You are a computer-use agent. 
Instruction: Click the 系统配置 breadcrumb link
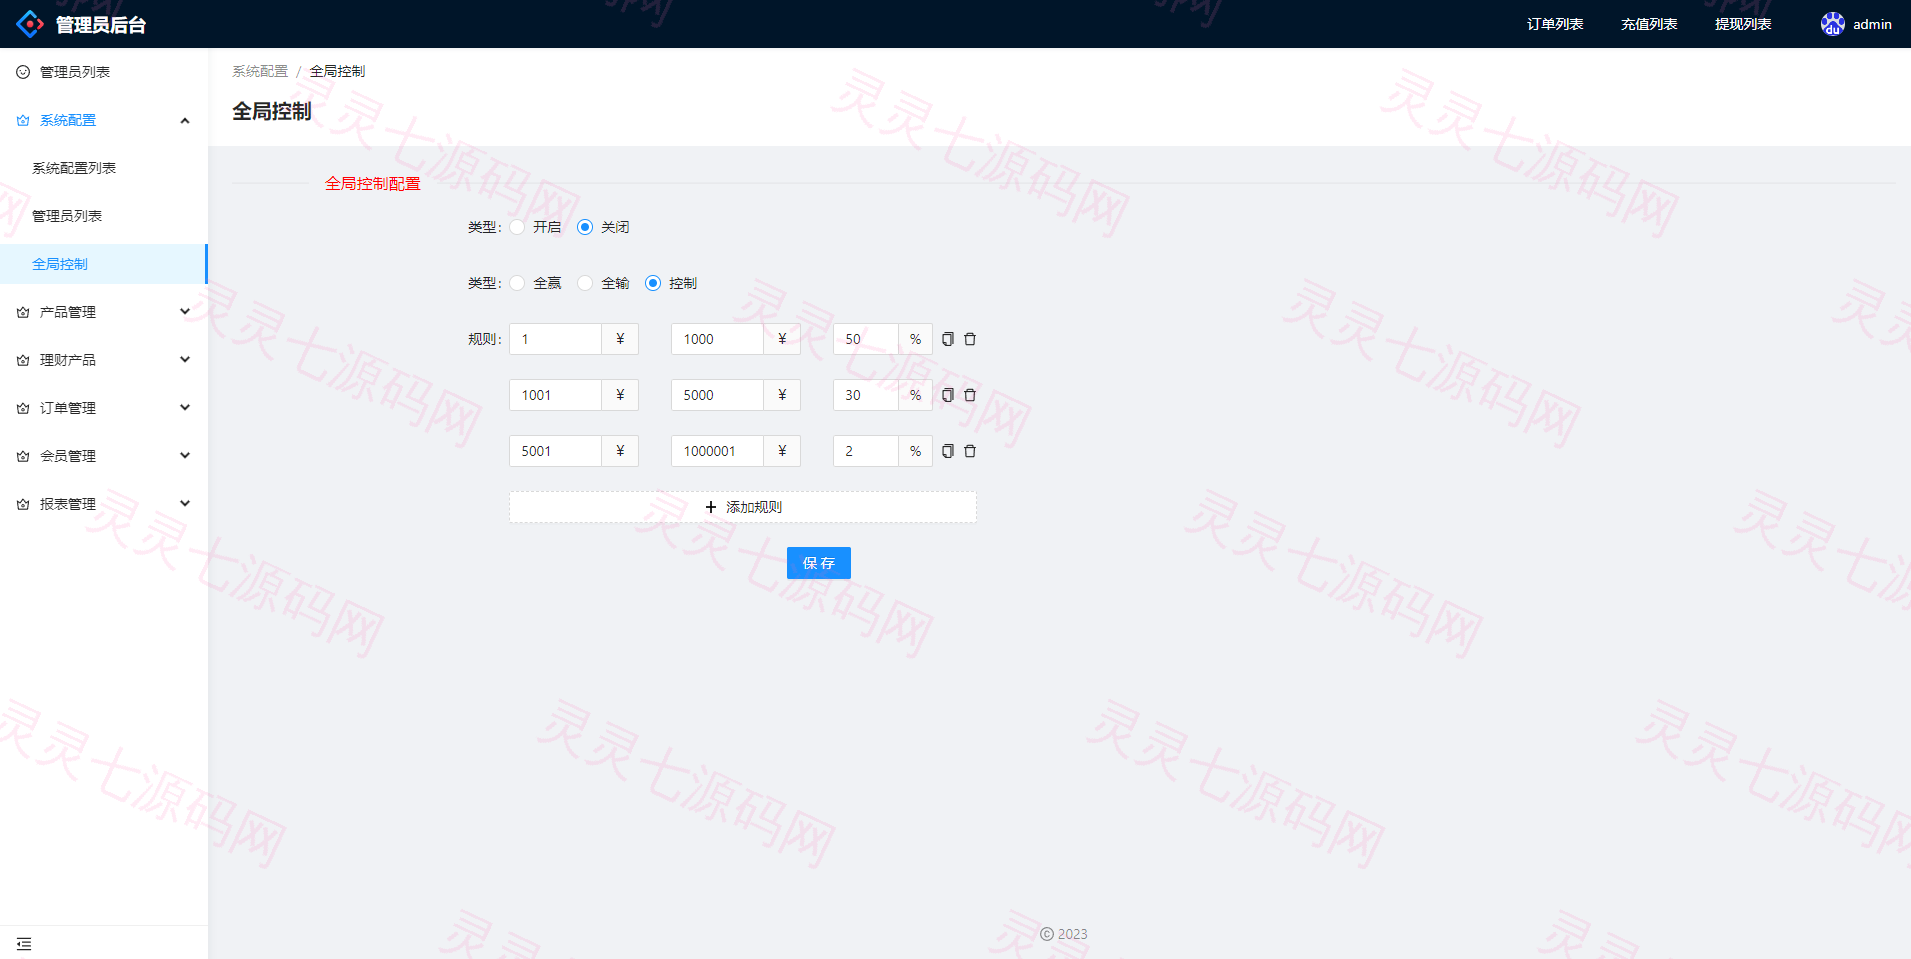tap(260, 71)
